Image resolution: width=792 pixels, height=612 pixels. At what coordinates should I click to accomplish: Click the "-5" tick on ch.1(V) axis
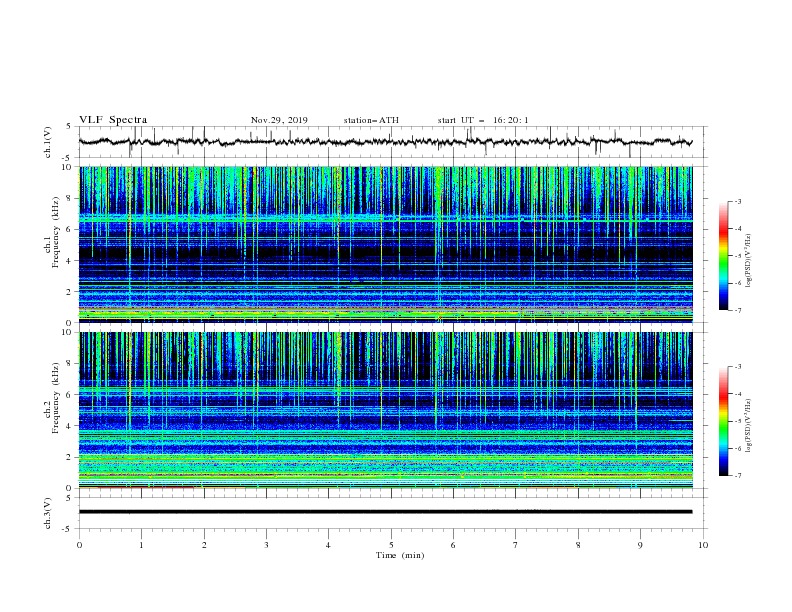(68, 158)
